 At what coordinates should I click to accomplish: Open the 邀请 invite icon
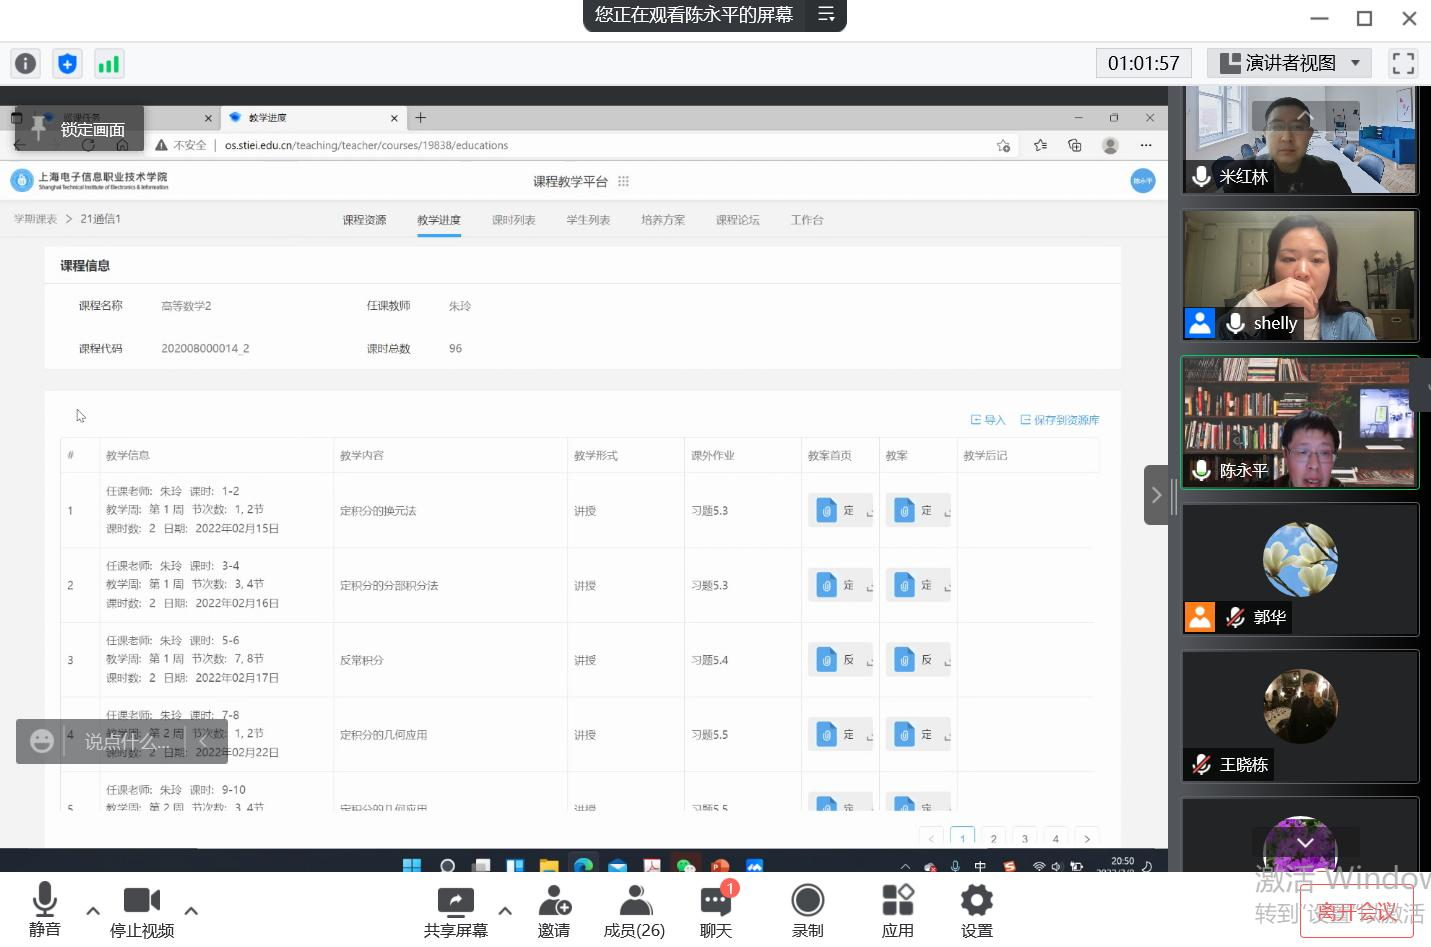click(x=554, y=911)
